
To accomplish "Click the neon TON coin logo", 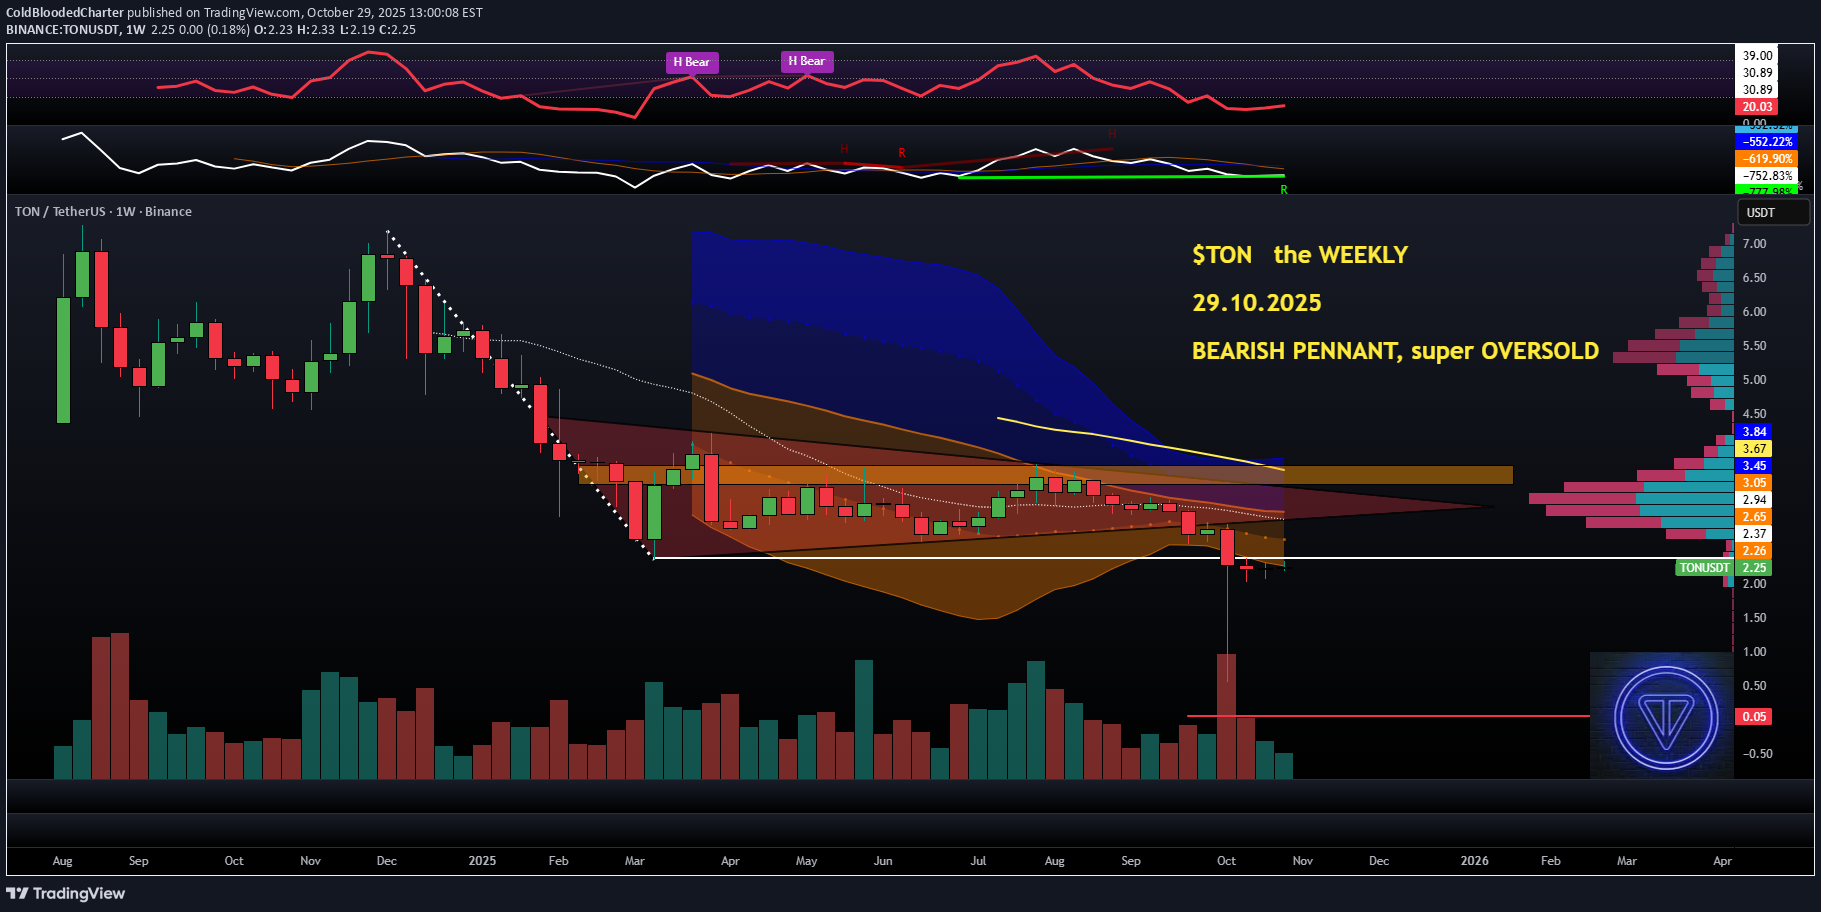I will pyautogui.click(x=1665, y=717).
